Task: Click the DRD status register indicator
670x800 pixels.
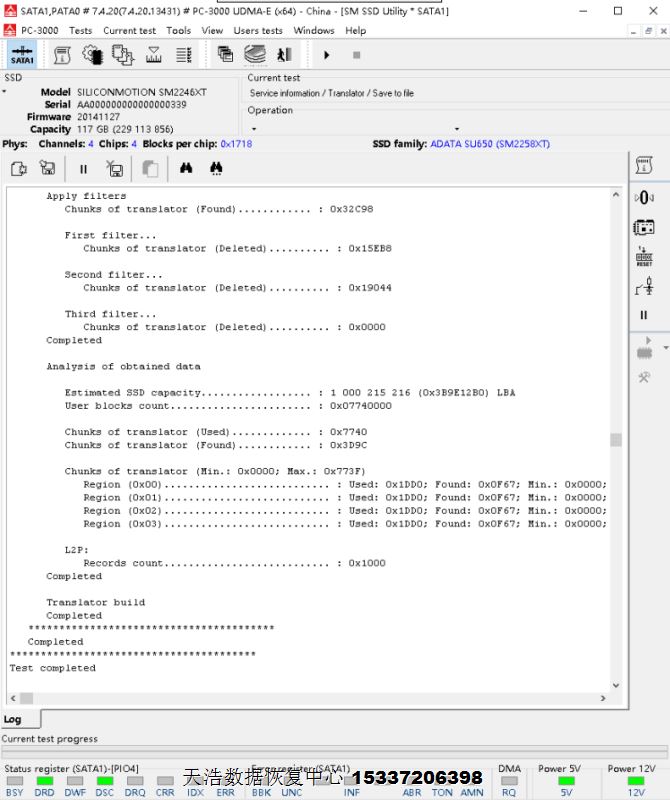Action: tap(45, 781)
